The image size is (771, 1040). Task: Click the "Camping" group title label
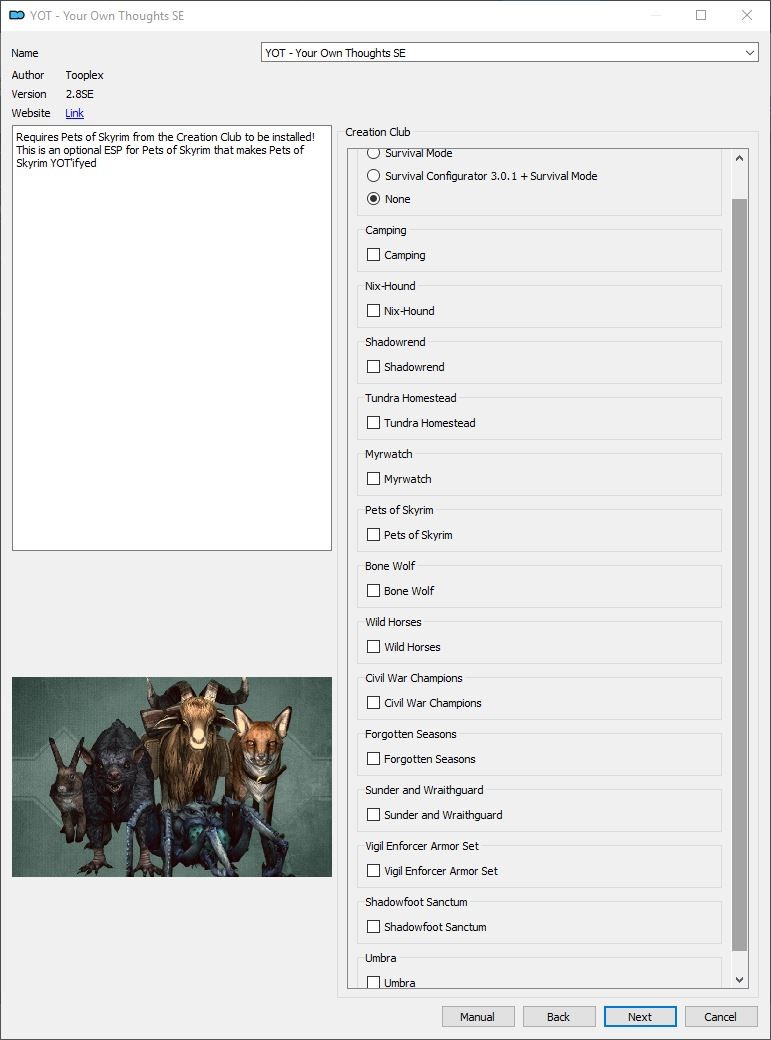386,230
